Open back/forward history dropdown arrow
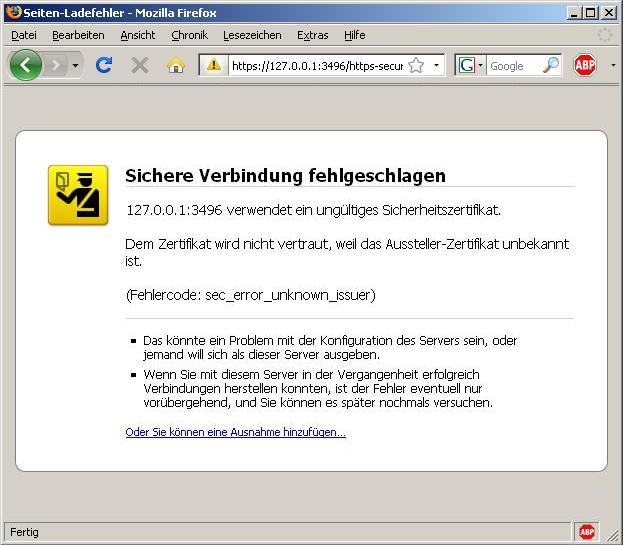623x545 pixels. pyautogui.click(x=76, y=66)
